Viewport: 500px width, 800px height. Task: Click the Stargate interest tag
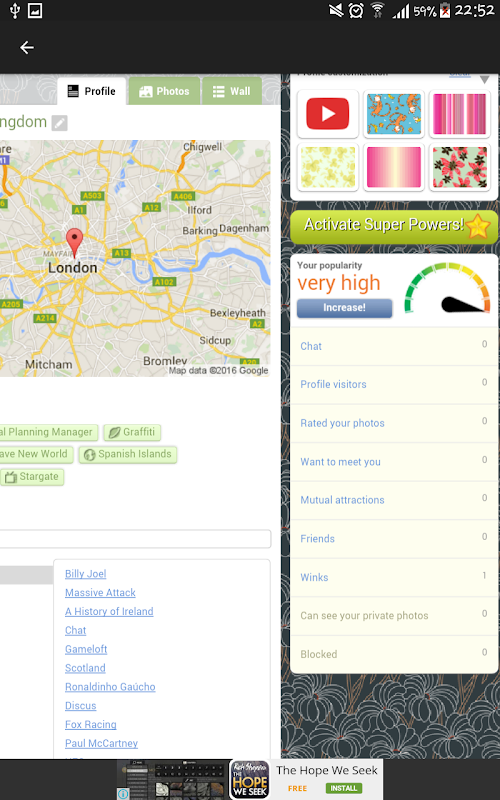pyautogui.click(x=32, y=477)
